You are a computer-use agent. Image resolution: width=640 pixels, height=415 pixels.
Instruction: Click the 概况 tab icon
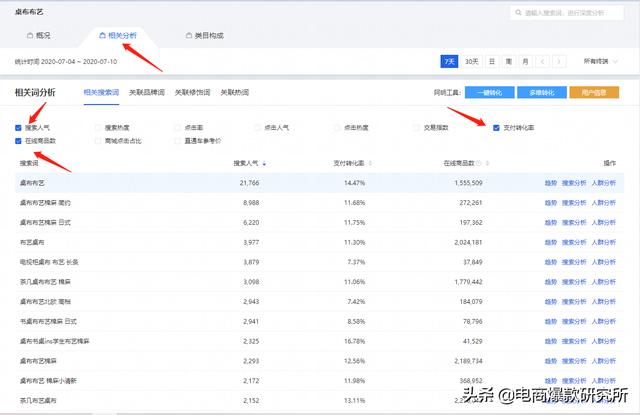29,35
